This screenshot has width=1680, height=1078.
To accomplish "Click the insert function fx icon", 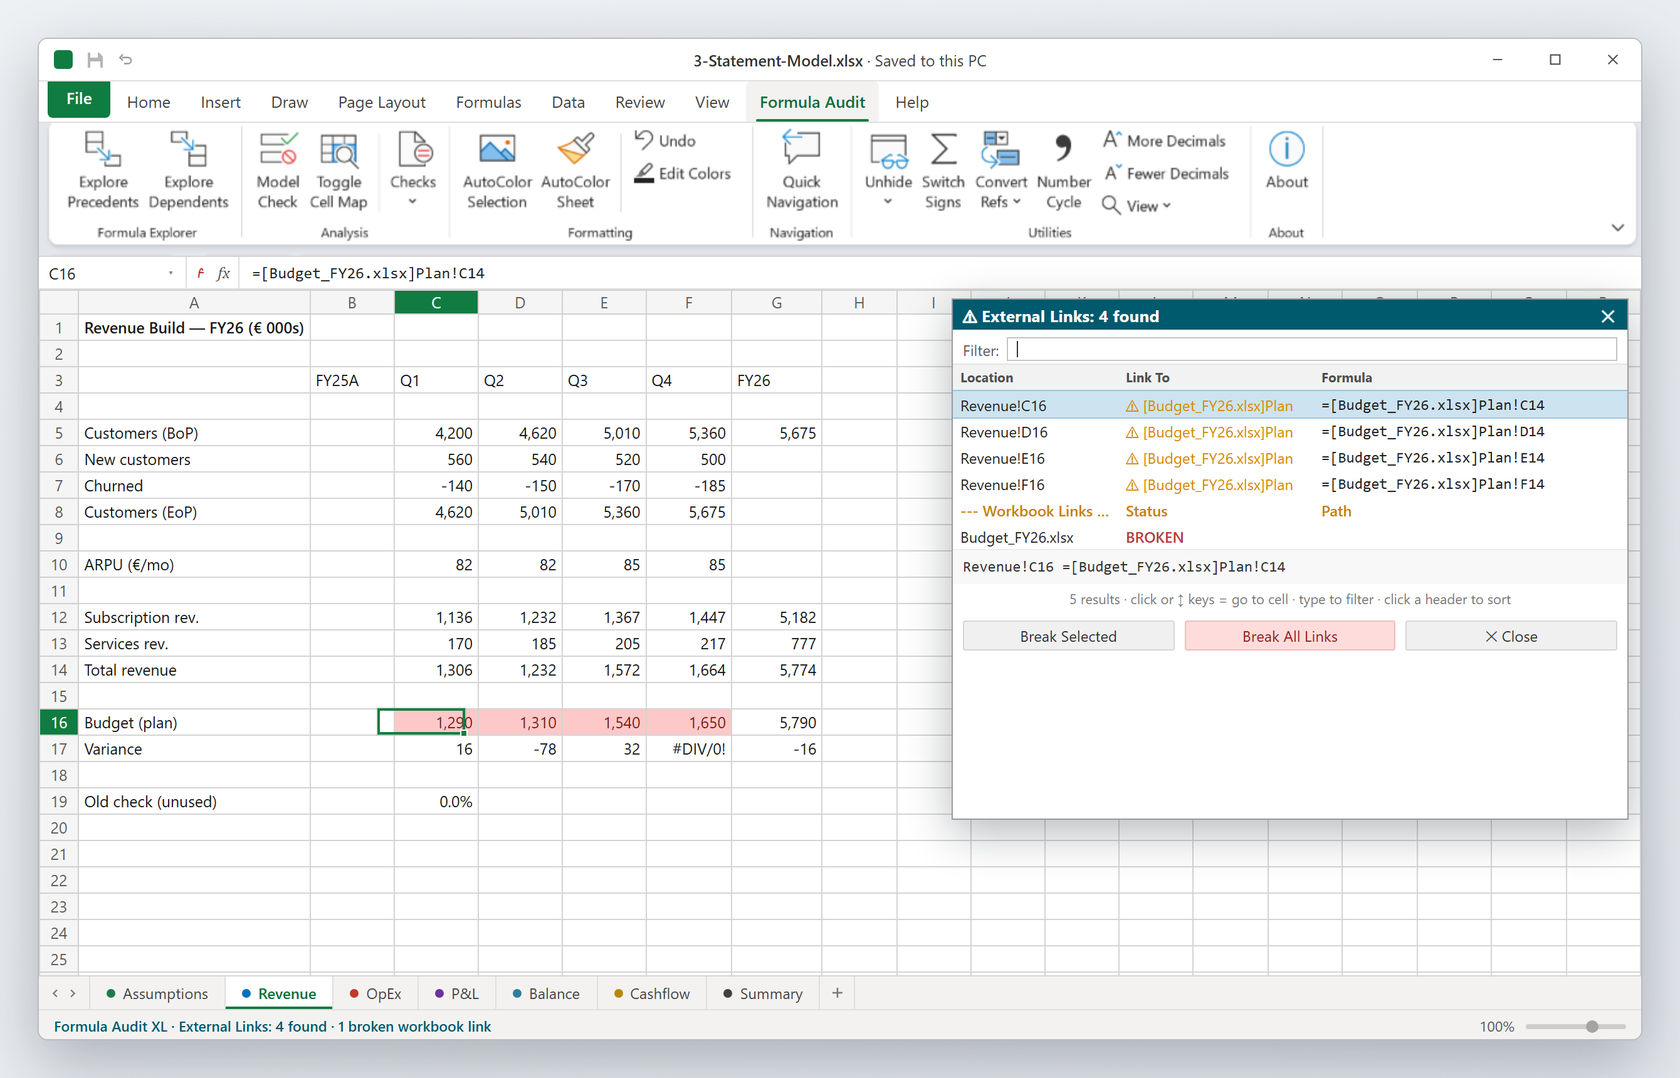I will 223,273.
